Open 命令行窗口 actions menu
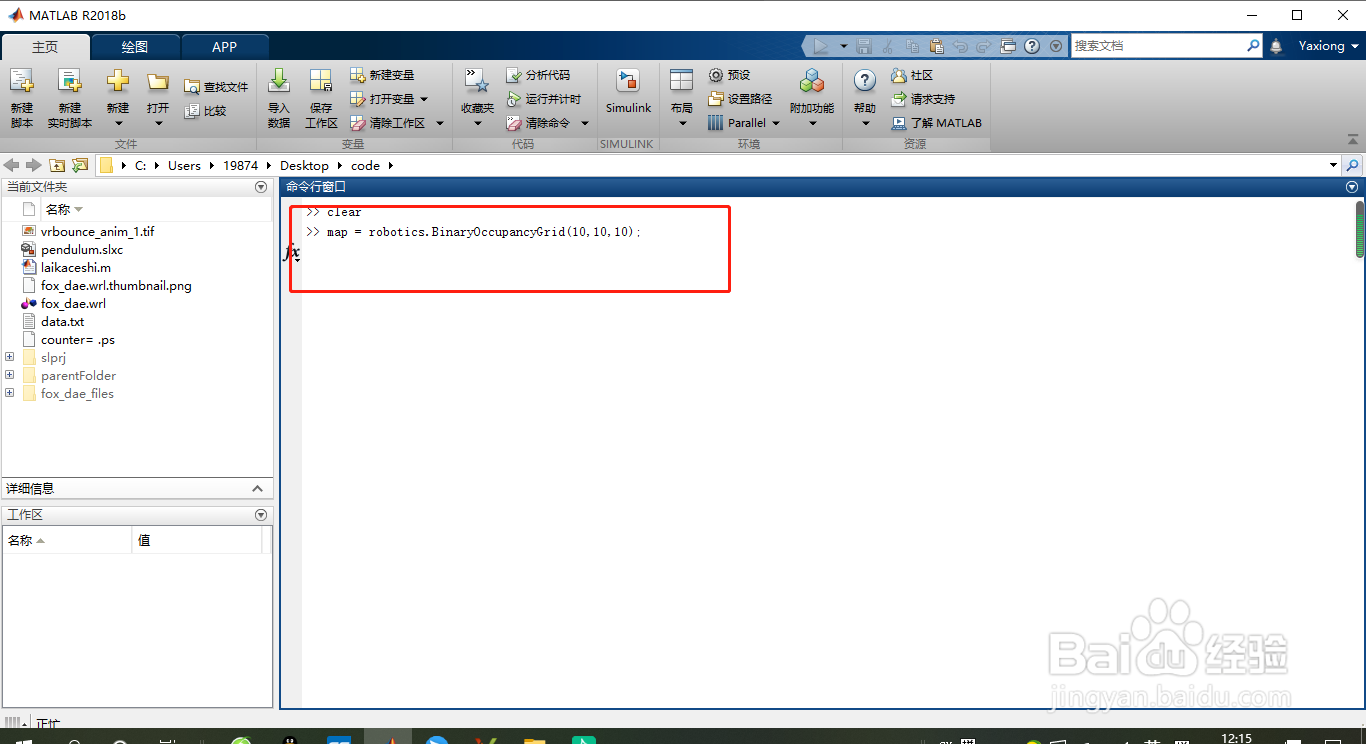Viewport: 1366px width, 744px height. (x=1352, y=187)
